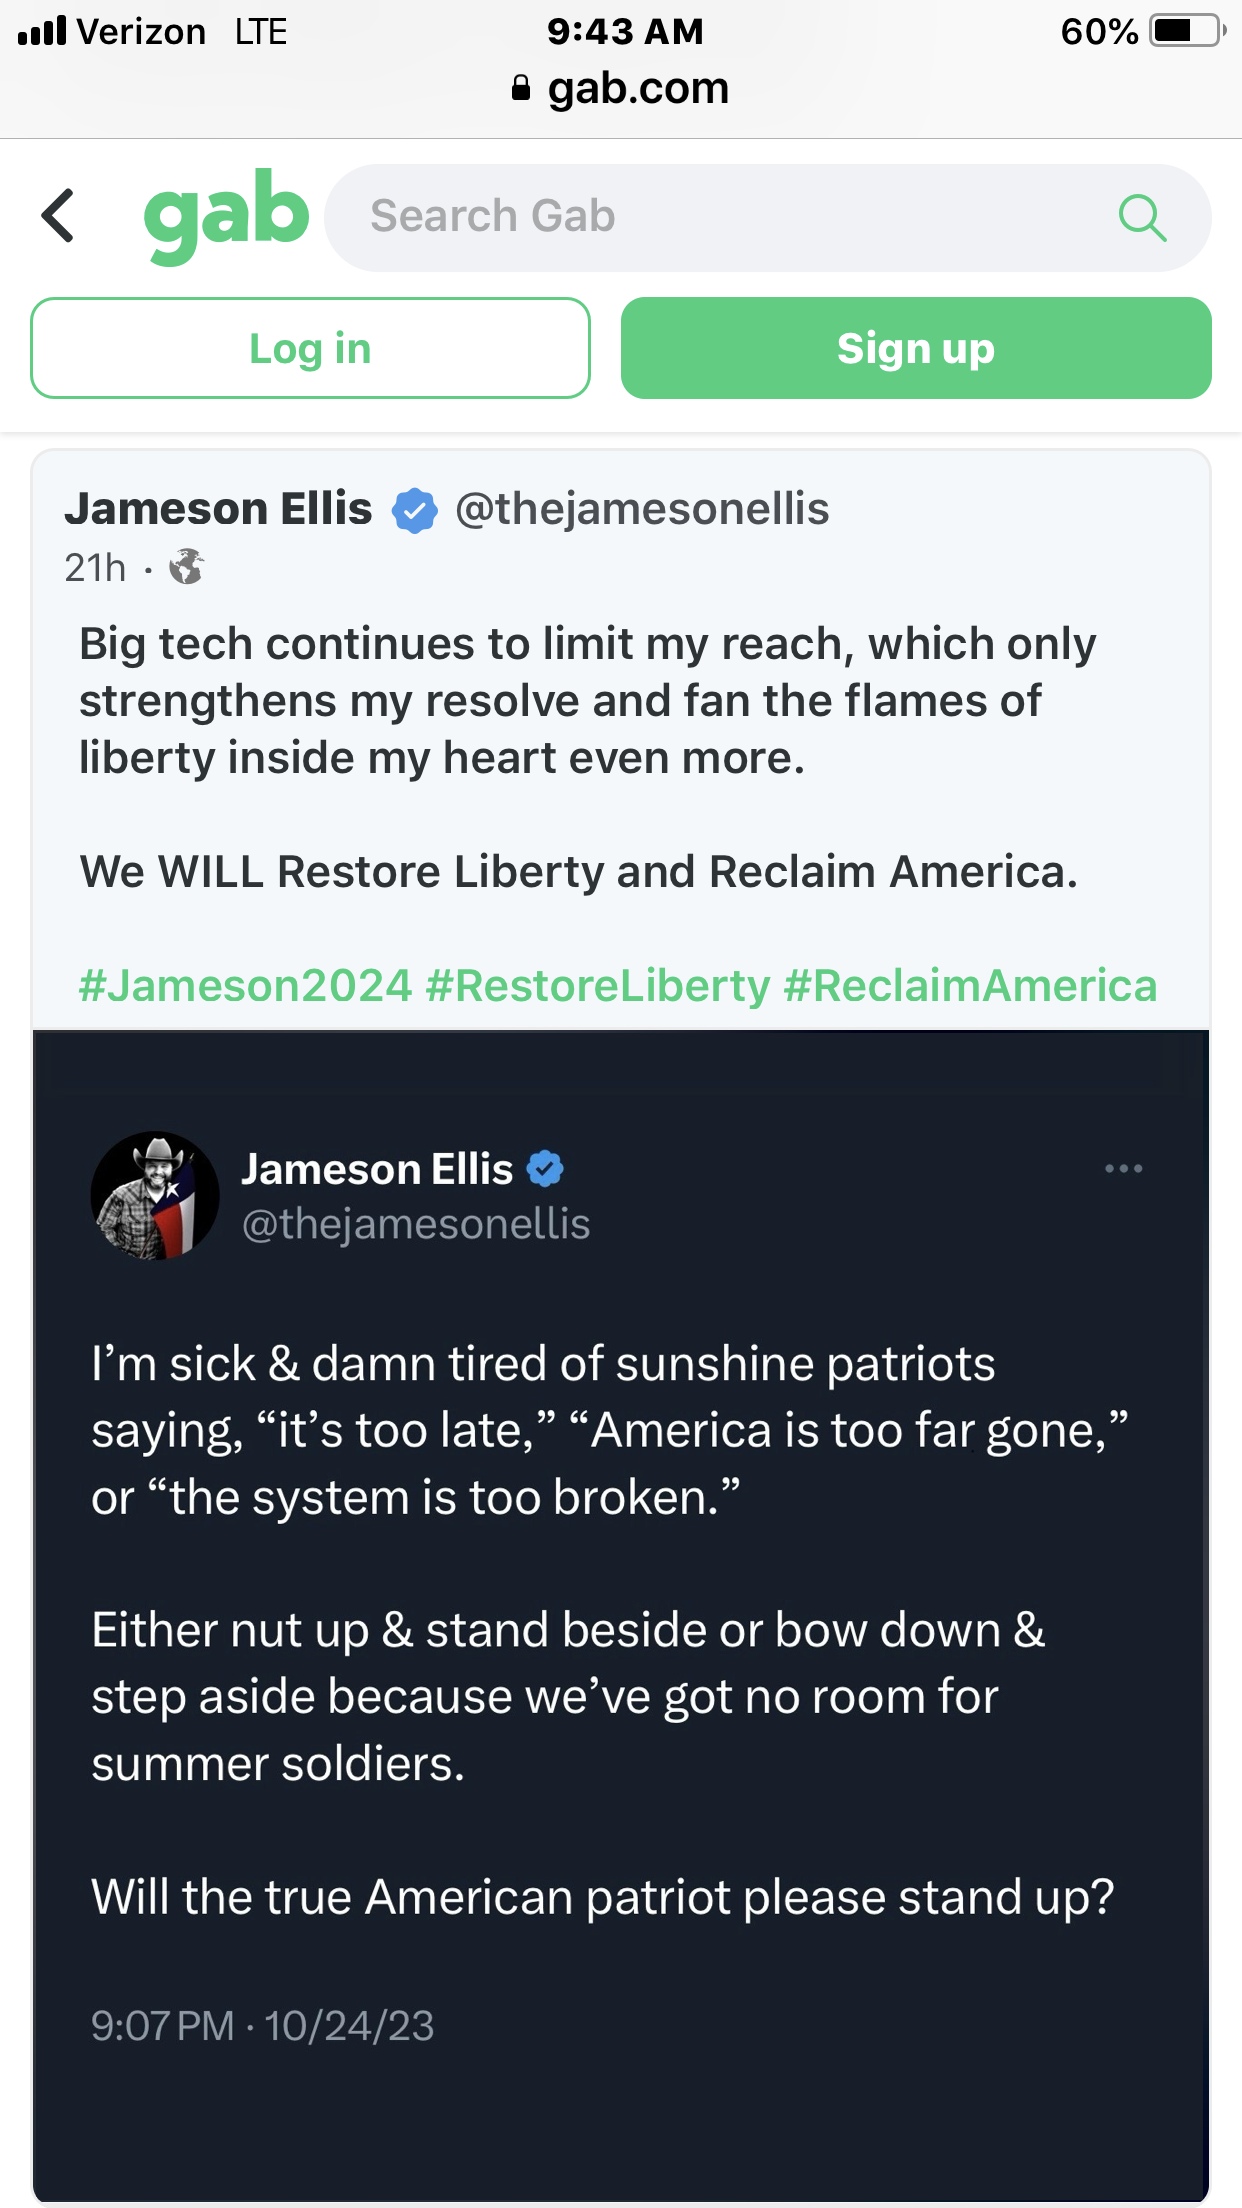The image size is (1242, 2208).
Task: Open Jameson Ellis profile name in post header
Action: [218, 509]
